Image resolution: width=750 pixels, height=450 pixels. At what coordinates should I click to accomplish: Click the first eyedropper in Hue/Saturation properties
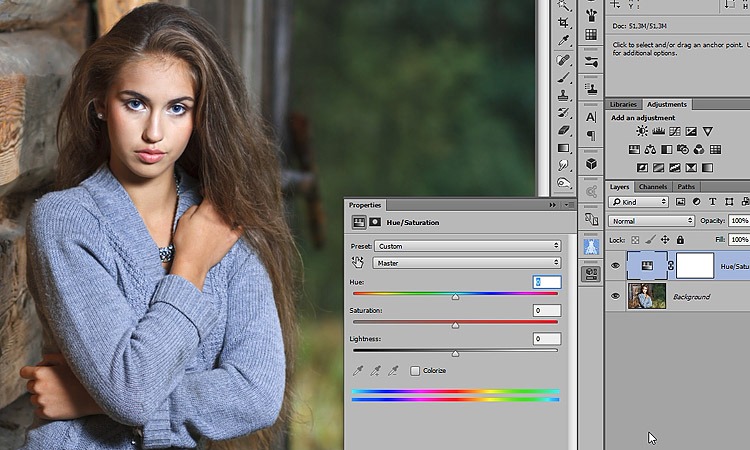(358, 371)
